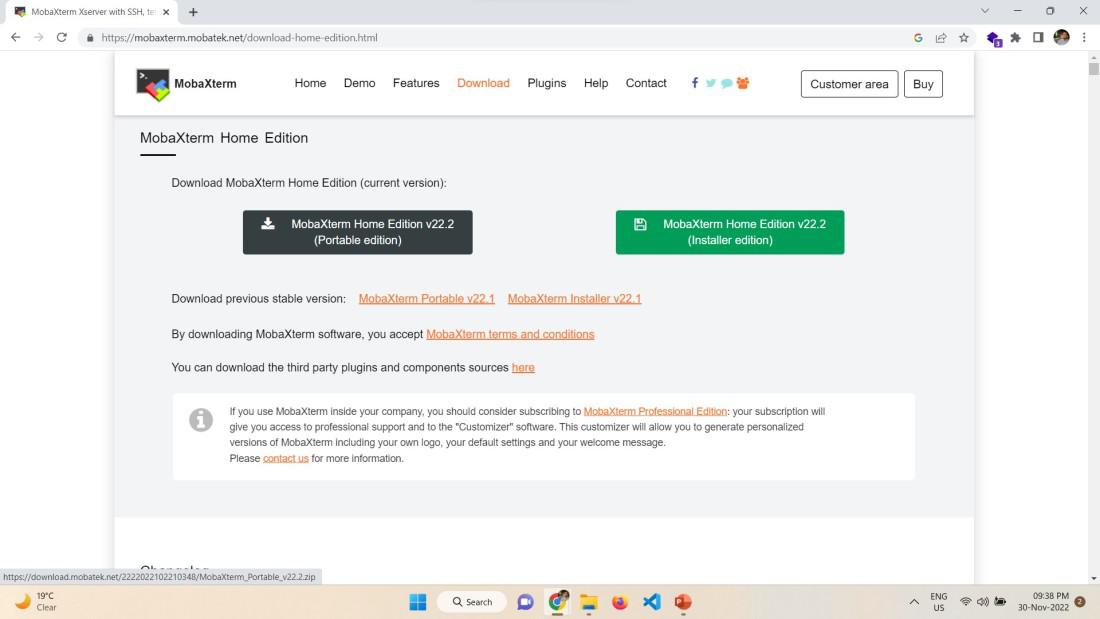Open Windows Start menu

tap(418, 602)
